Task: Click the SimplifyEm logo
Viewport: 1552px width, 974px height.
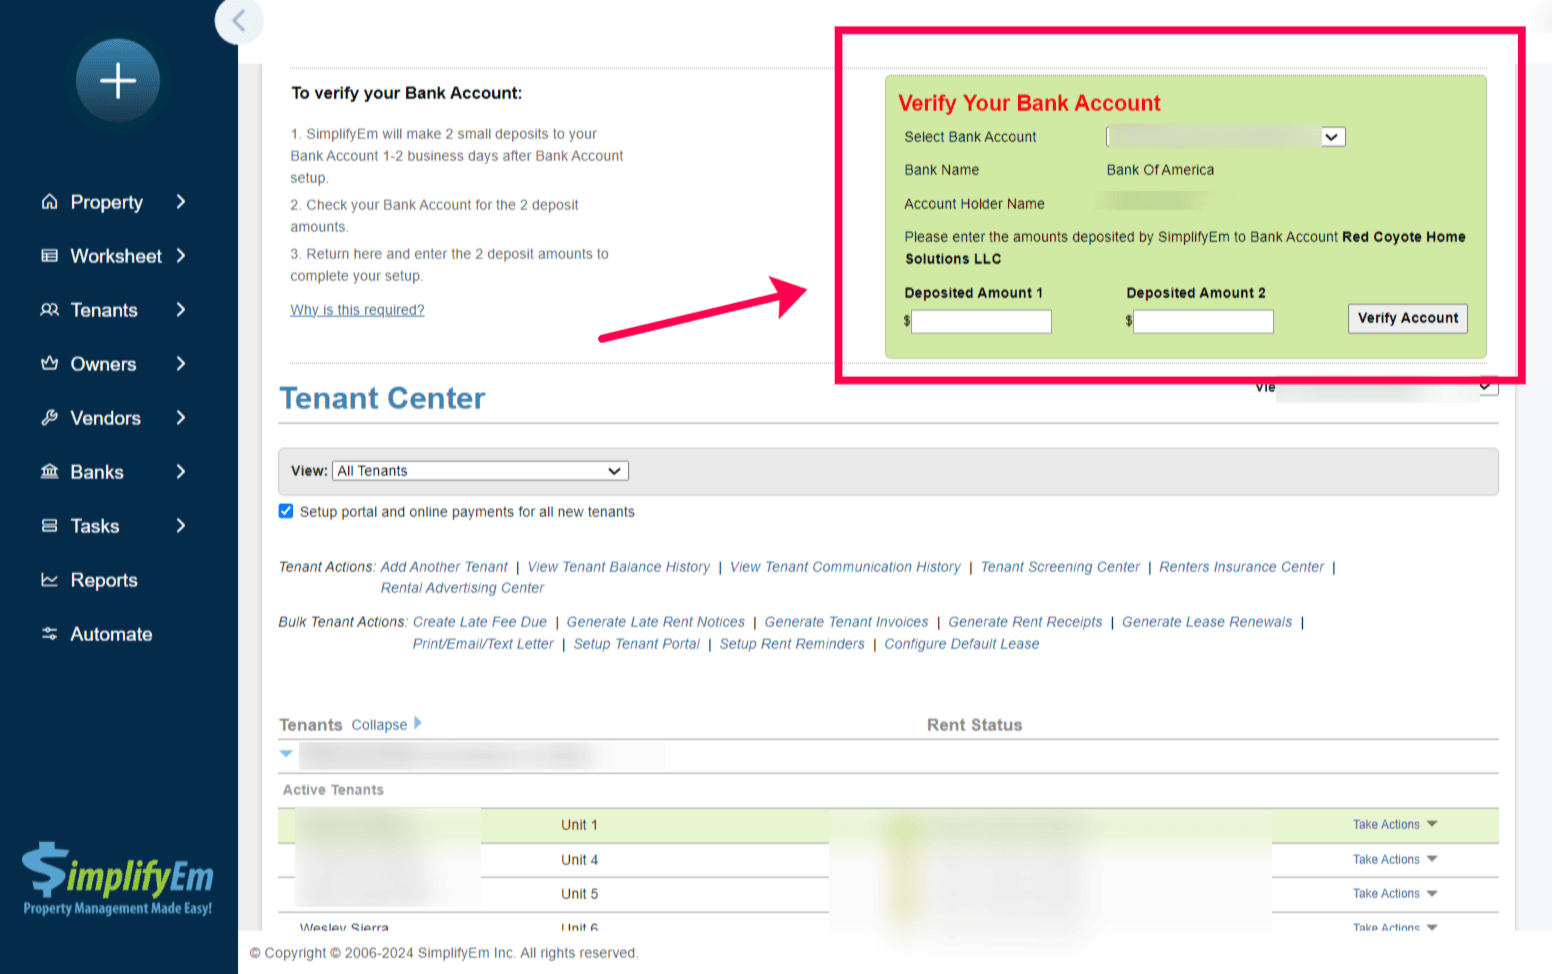Action: pos(118,877)
